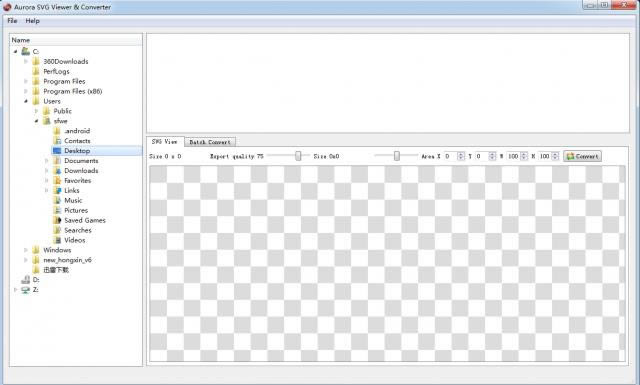Click the PerfLogs folder icon
Screen dimensions: 640x385
pyautogui.click(x=36, y=71)
